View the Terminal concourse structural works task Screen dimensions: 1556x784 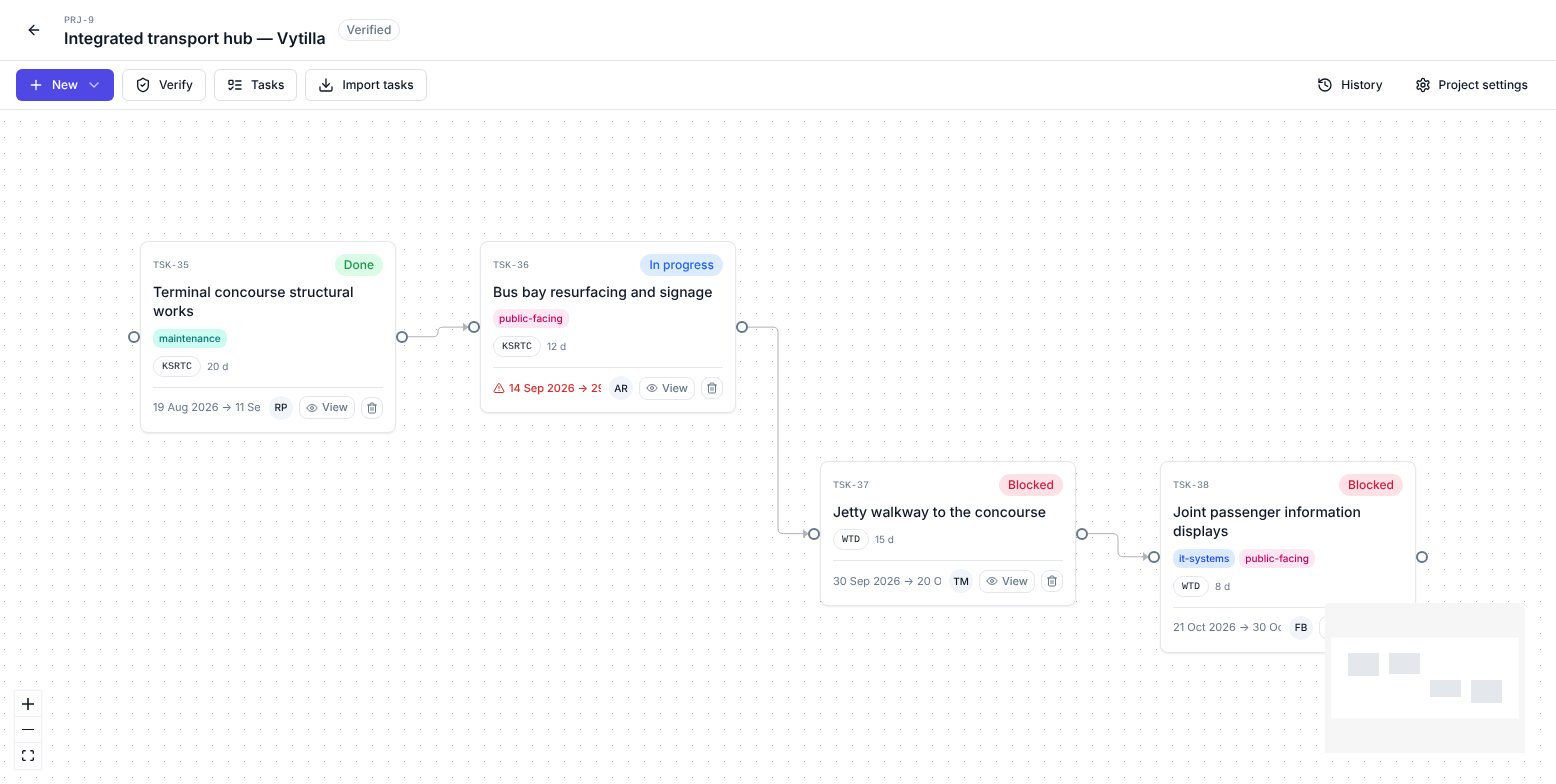click(327, 408)
